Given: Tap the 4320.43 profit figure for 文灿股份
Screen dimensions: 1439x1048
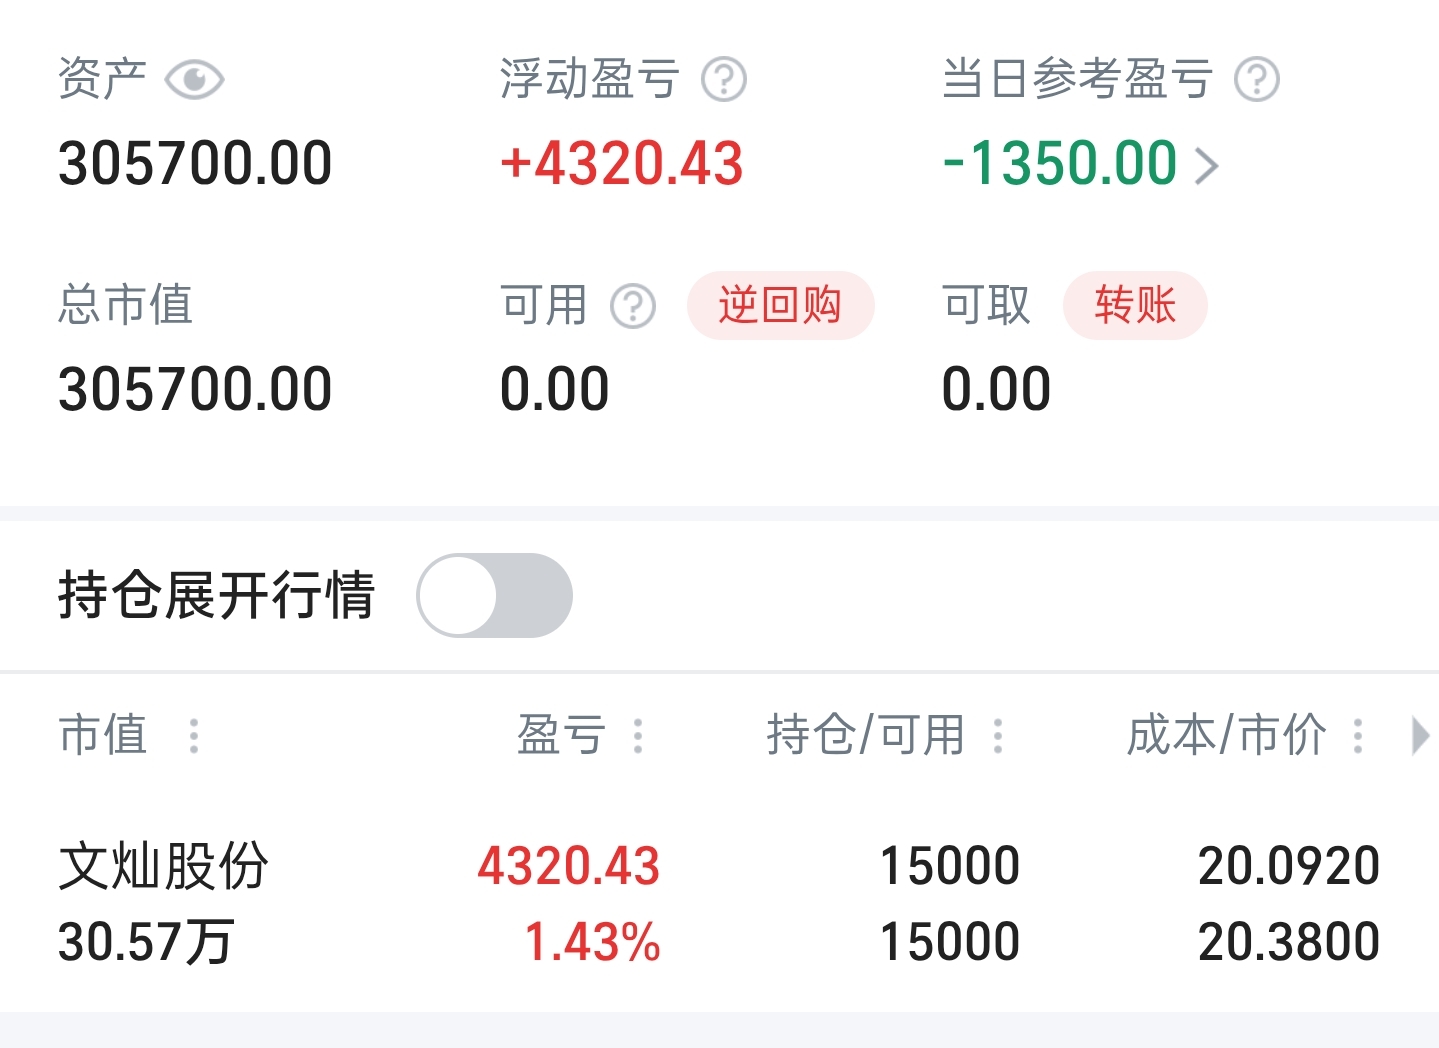Looking at the screenshot, I should (x=569, y=866).
